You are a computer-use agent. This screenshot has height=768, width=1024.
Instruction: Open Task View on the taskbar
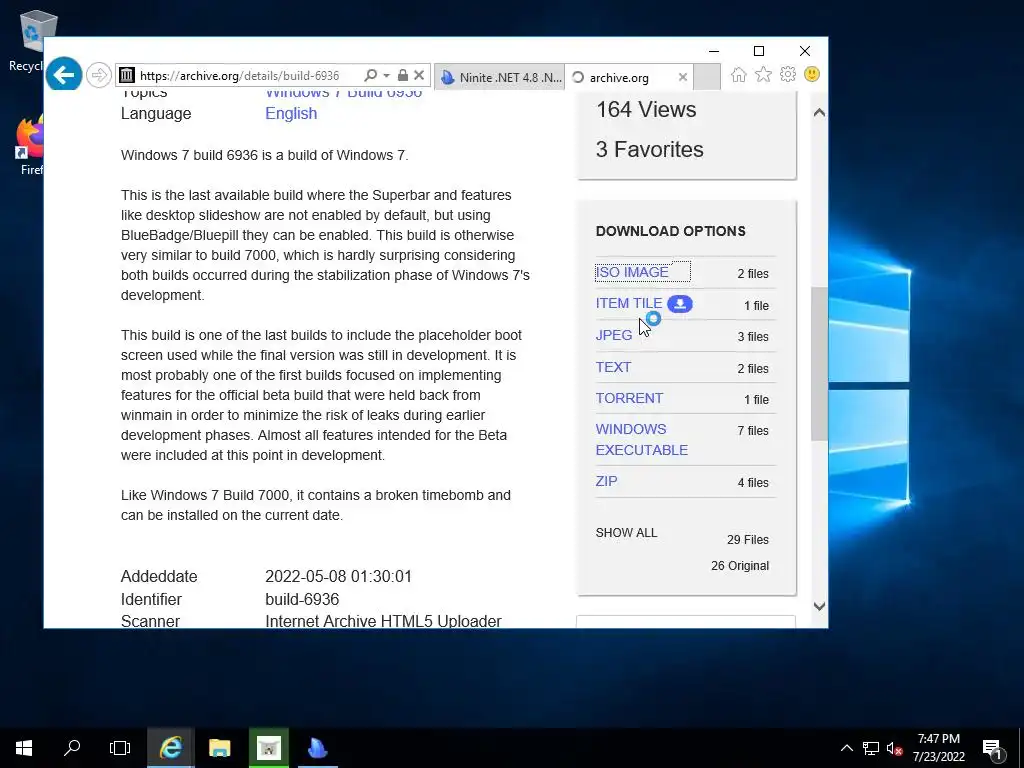120,748
